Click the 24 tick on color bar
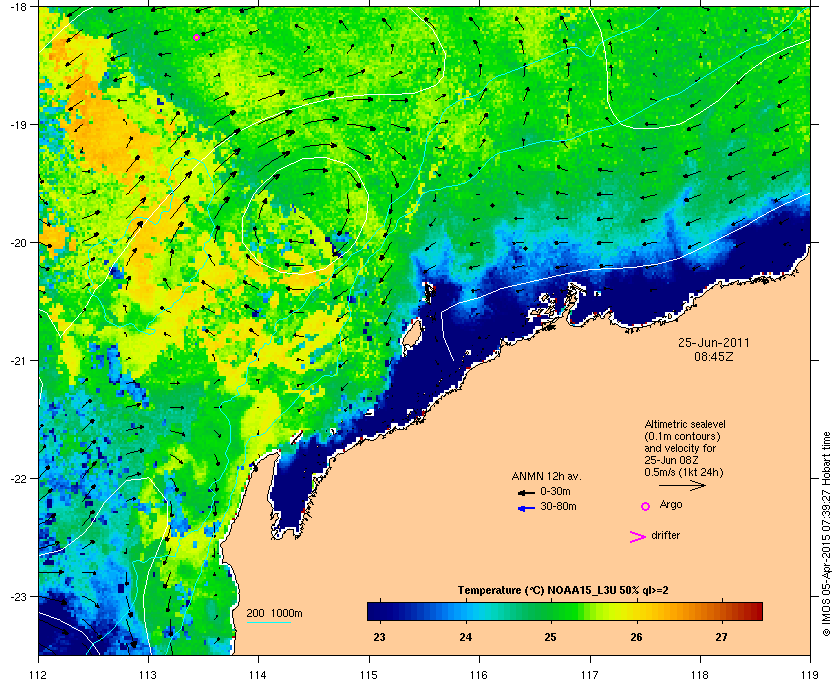The image size is (840, 680). 466,637
